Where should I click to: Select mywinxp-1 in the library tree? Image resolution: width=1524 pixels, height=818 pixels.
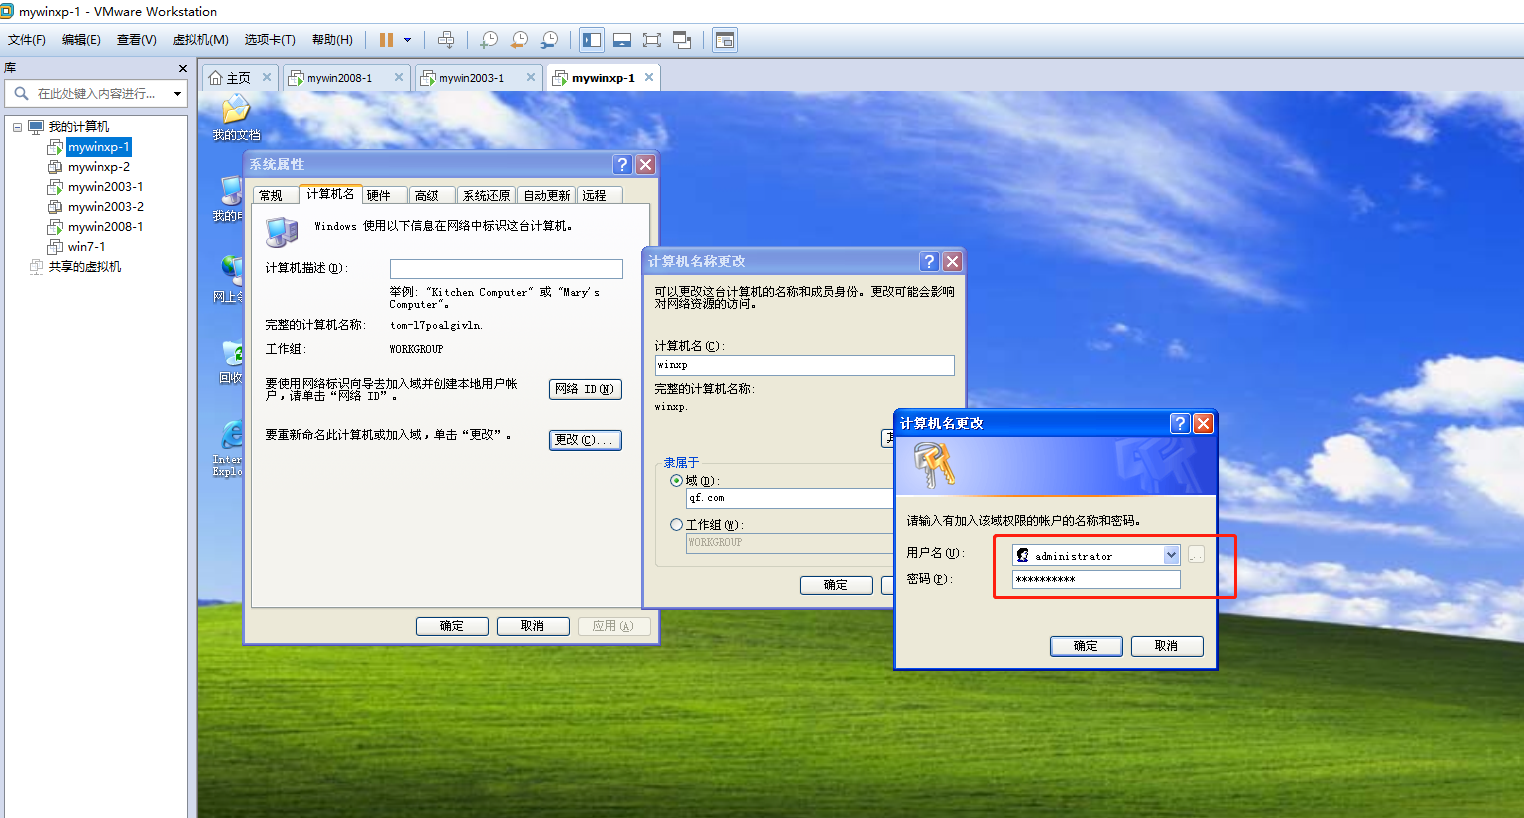pyautogui.click(x=98, y=147)
